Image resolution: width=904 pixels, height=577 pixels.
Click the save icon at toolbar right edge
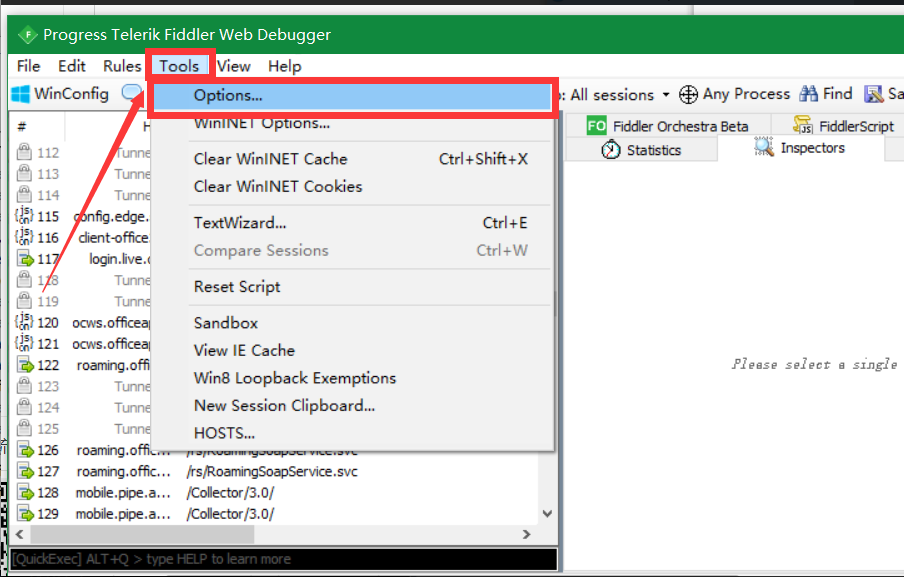(873, 93)
